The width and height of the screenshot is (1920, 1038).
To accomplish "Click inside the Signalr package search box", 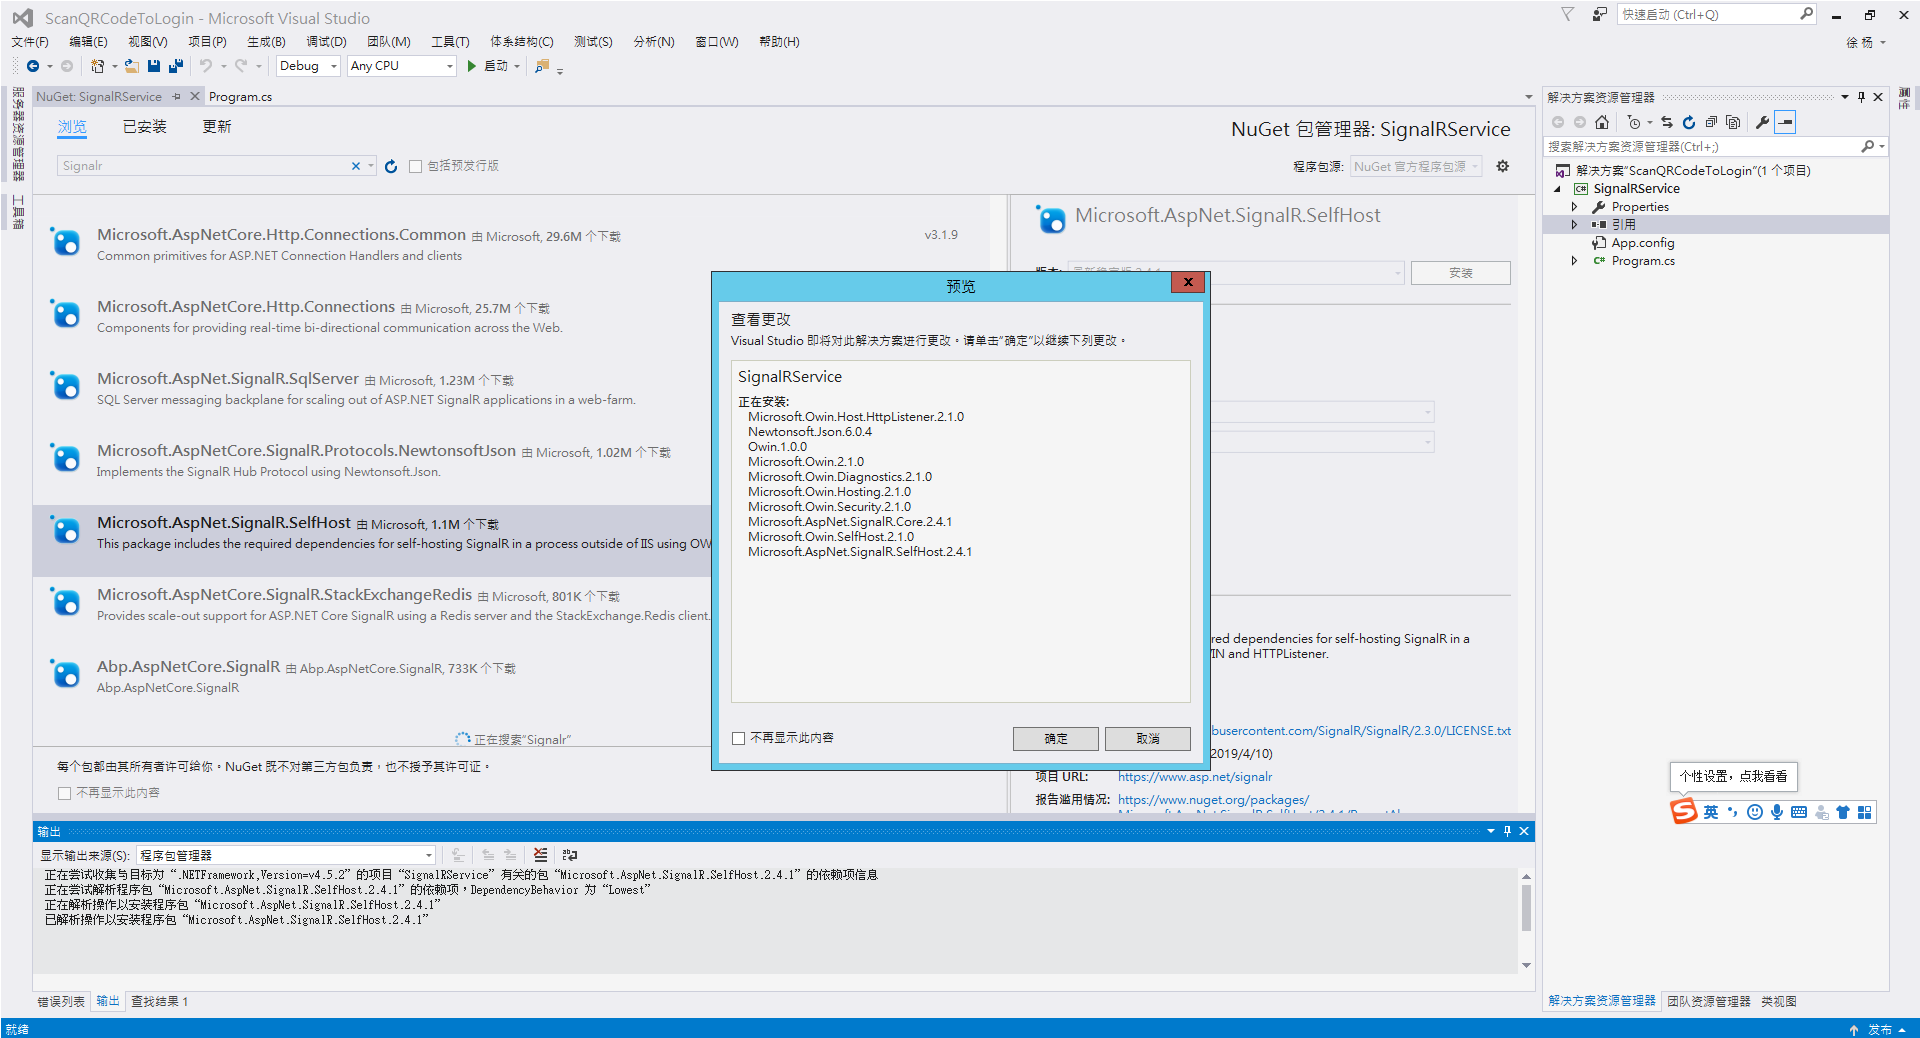I will tap(200, 166).
